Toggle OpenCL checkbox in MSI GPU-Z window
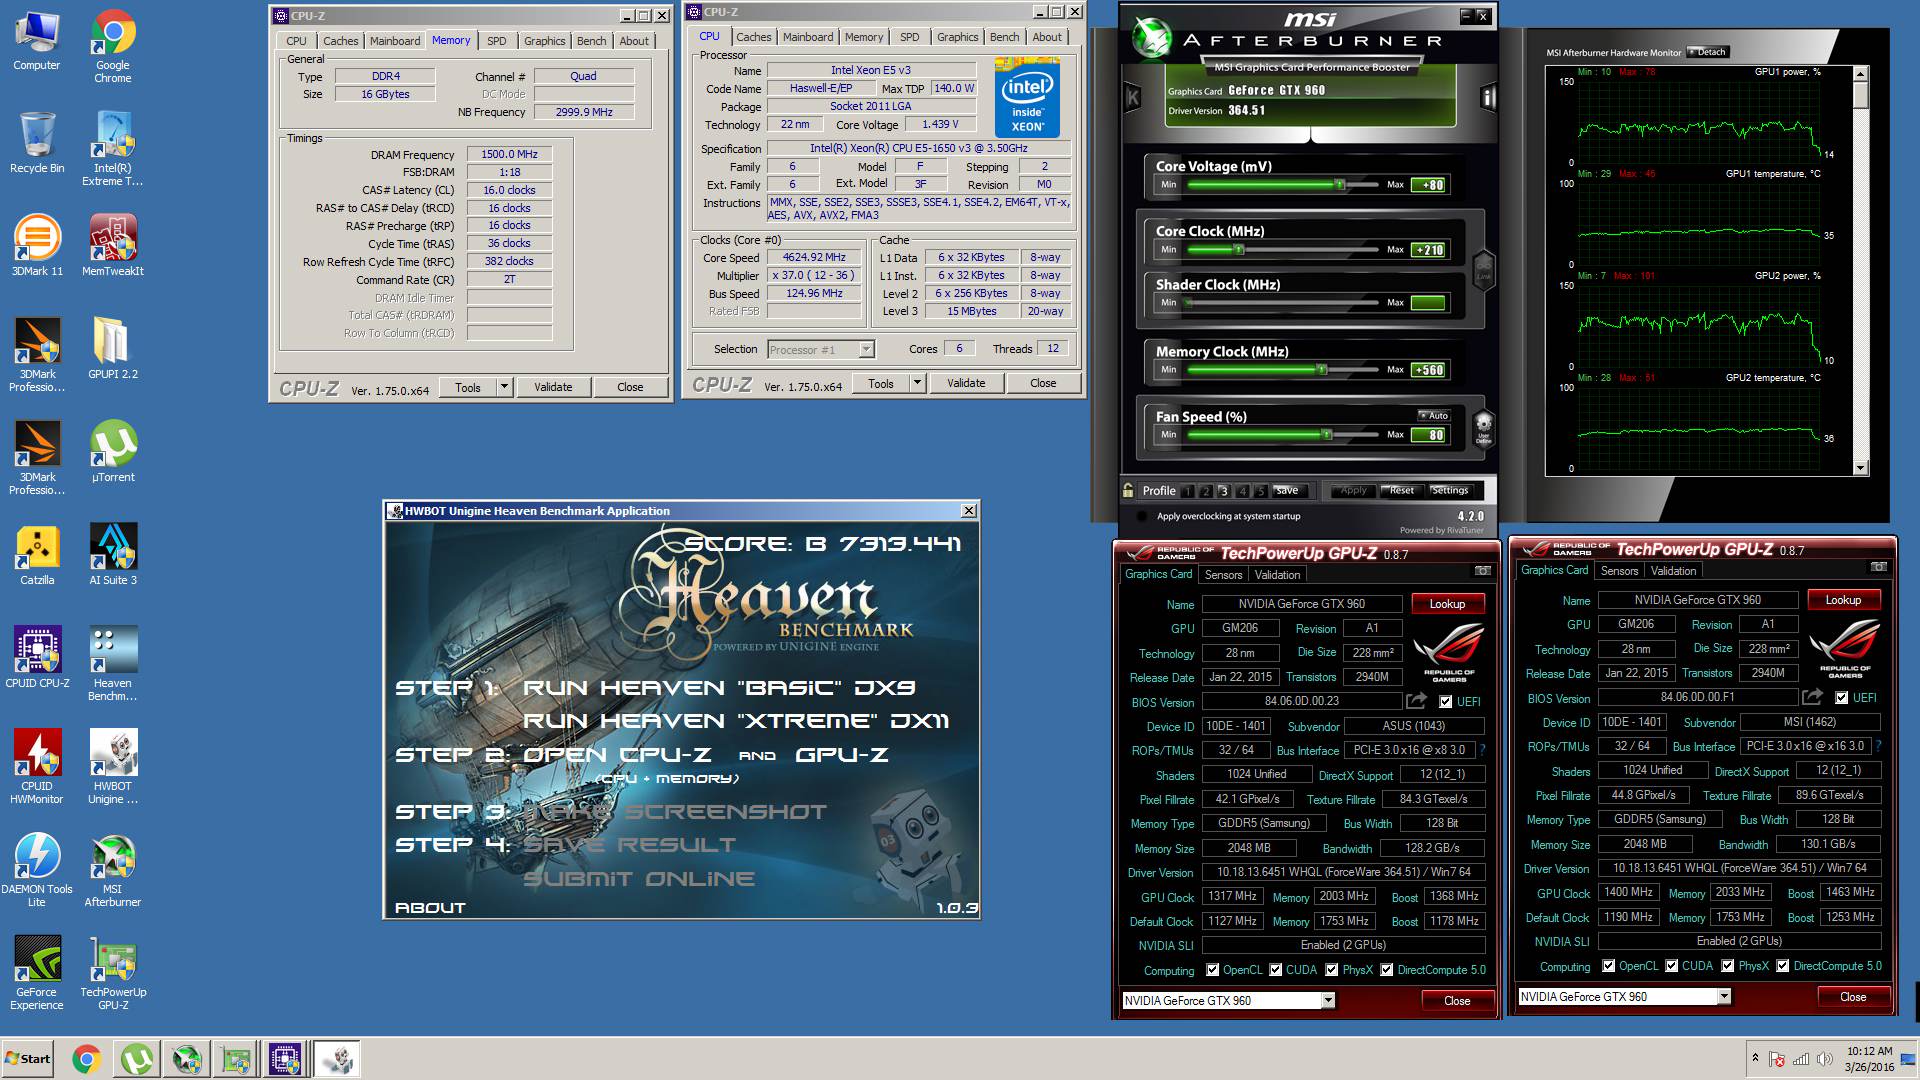1920x1080 pixels. (1608, 966)
